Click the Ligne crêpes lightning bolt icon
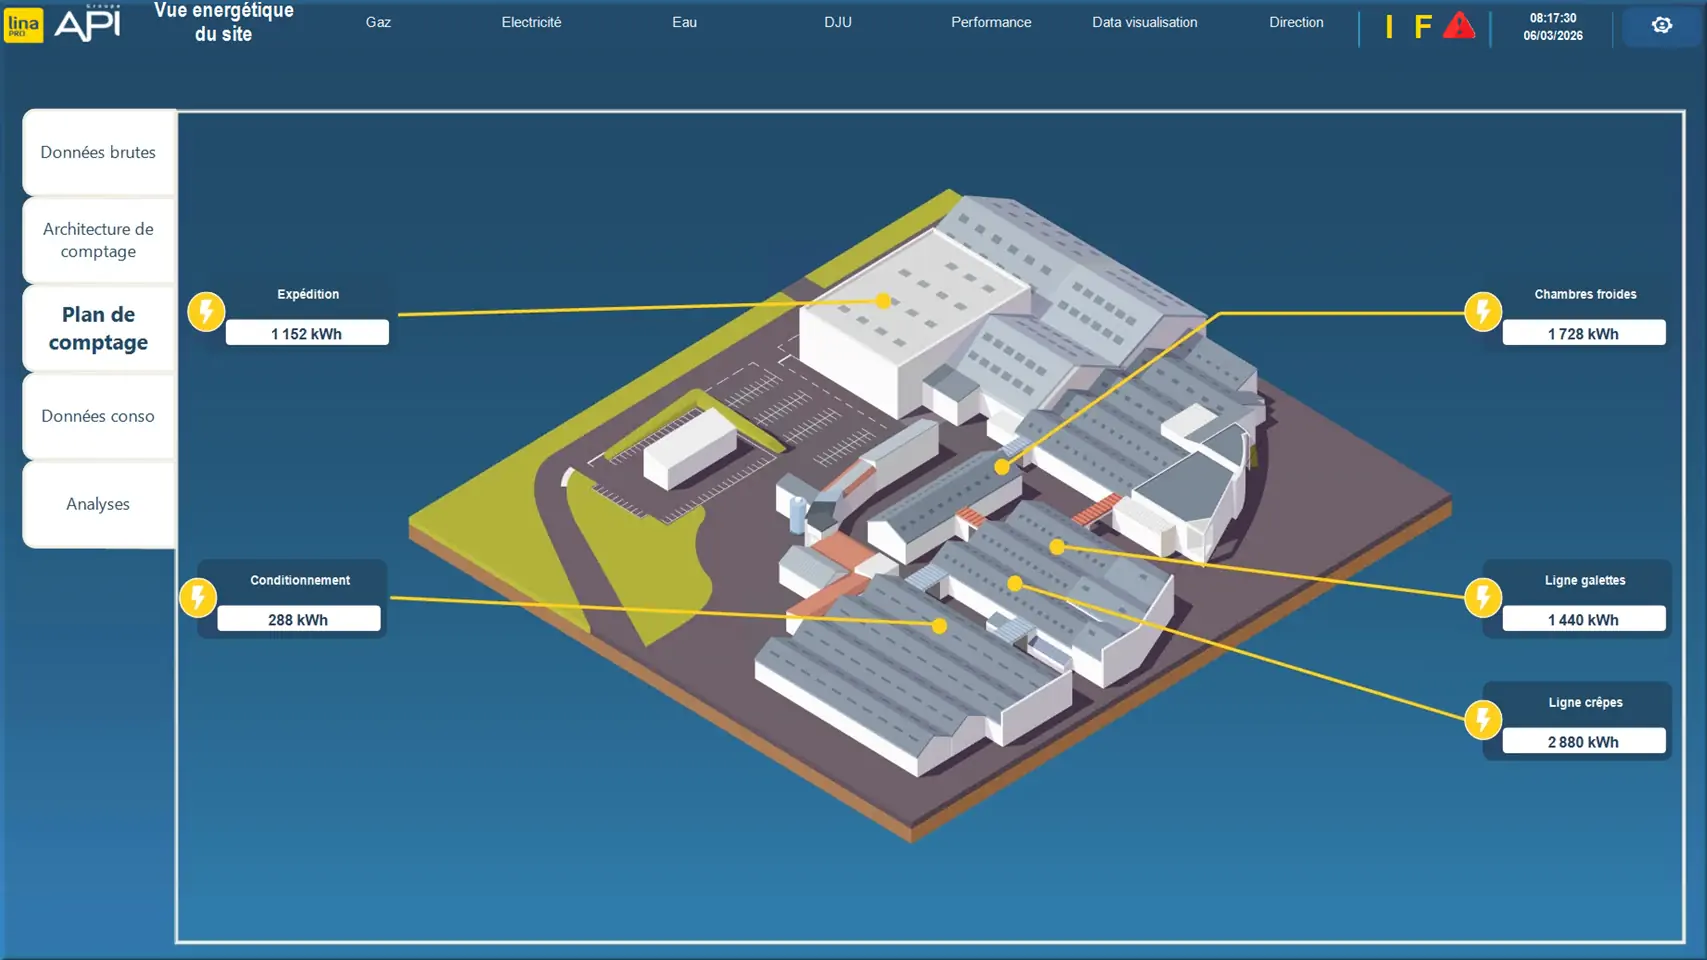This screenshot has height=960, width=1707. tap(1482, 719)
